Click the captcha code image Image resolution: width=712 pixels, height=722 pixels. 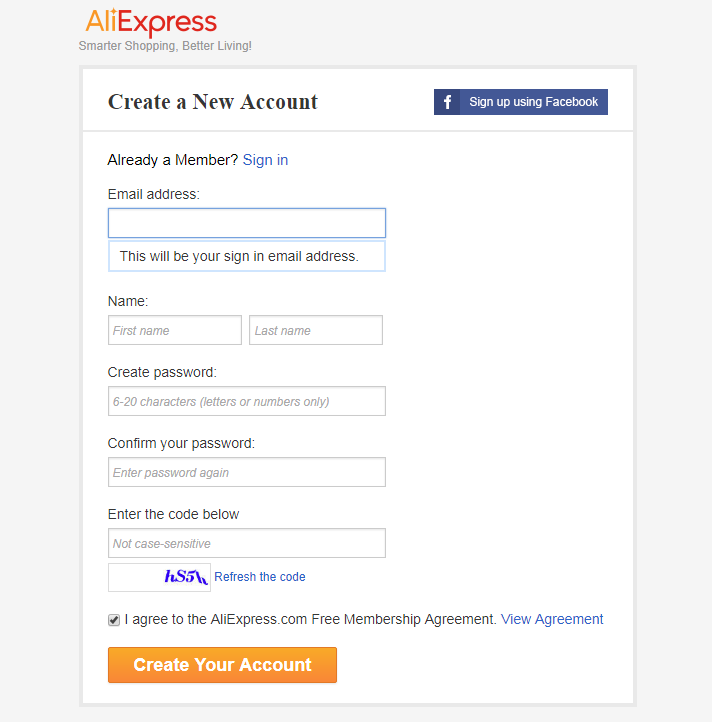tap(160, 577)
